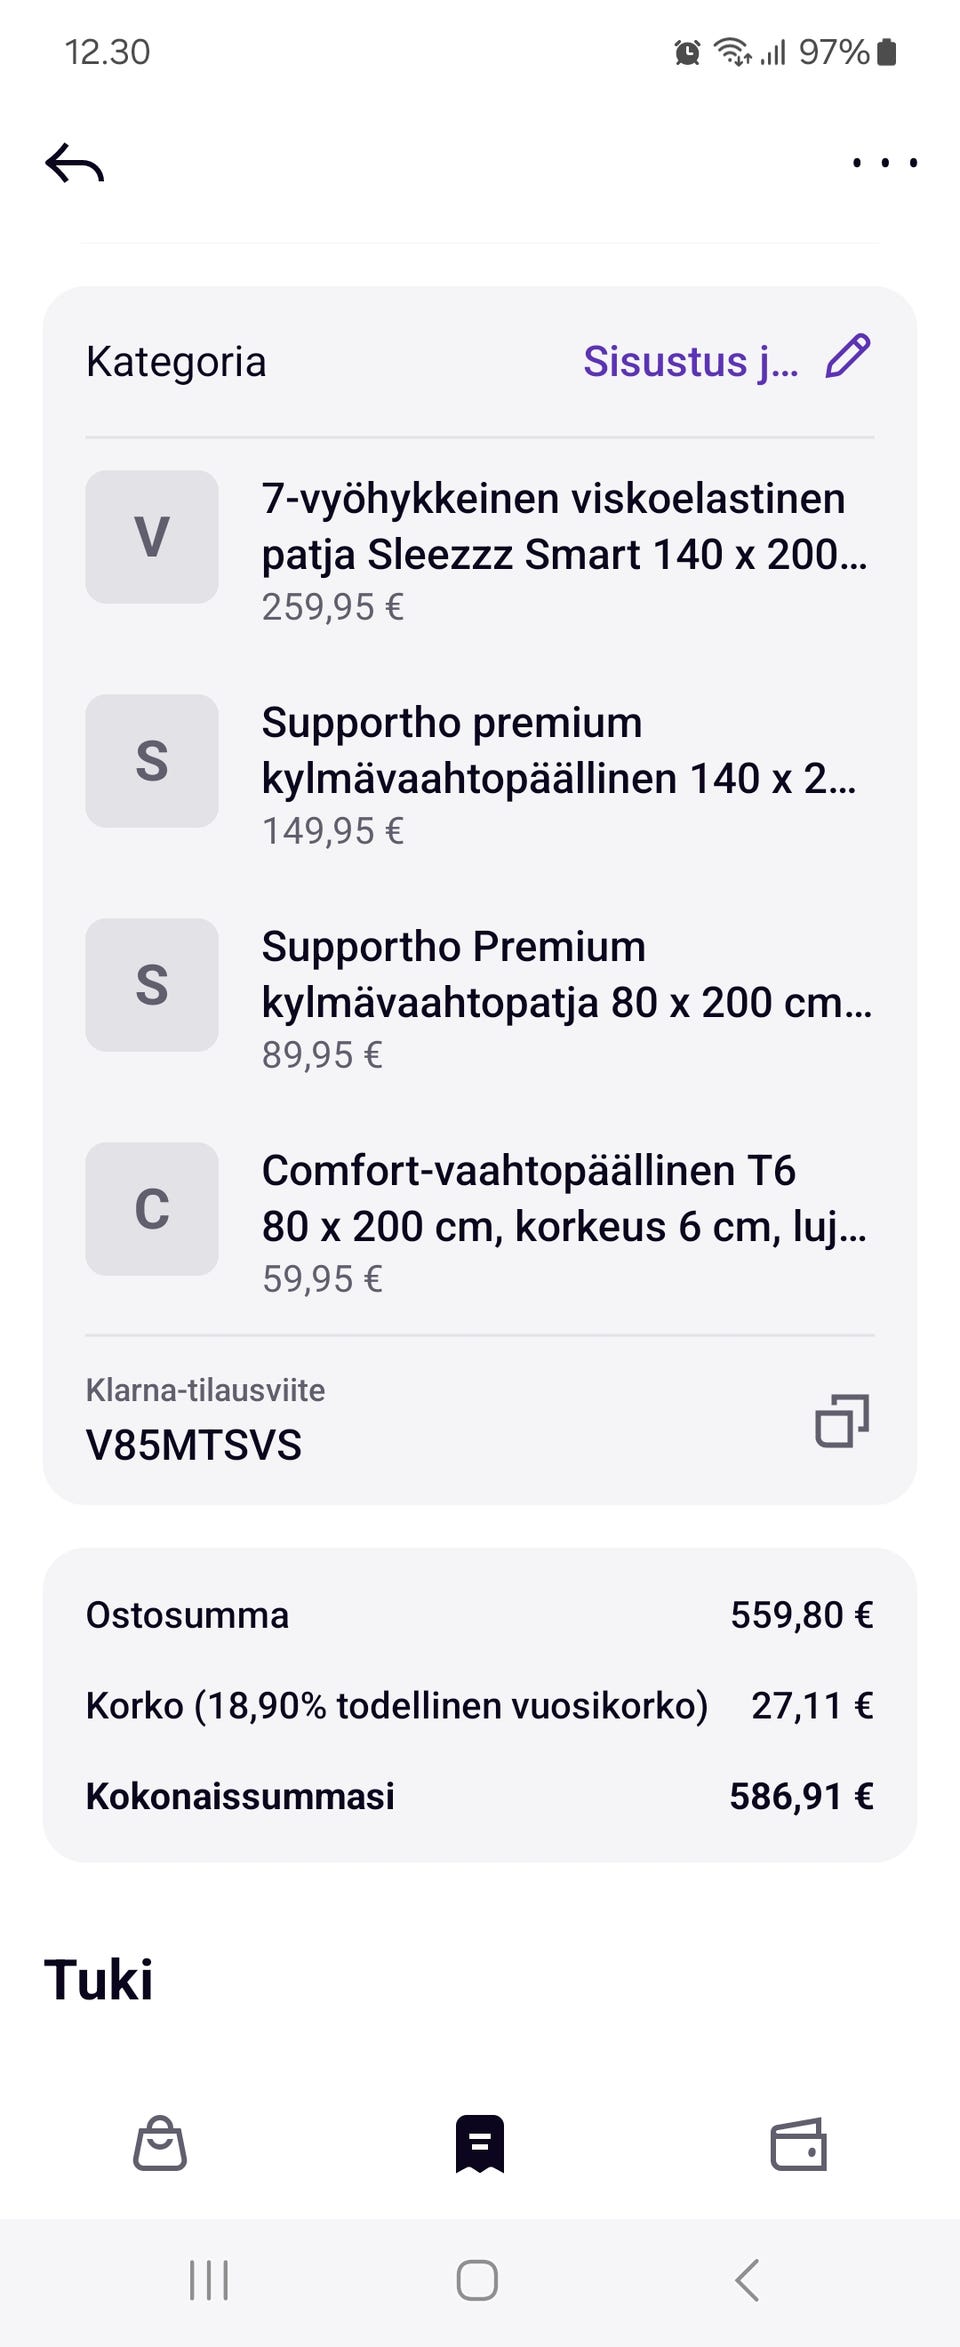Image resolution: width=960 pixels, height=2347 pixels.
Task: Tap the back arrow at top left
Action: (75, 163)
